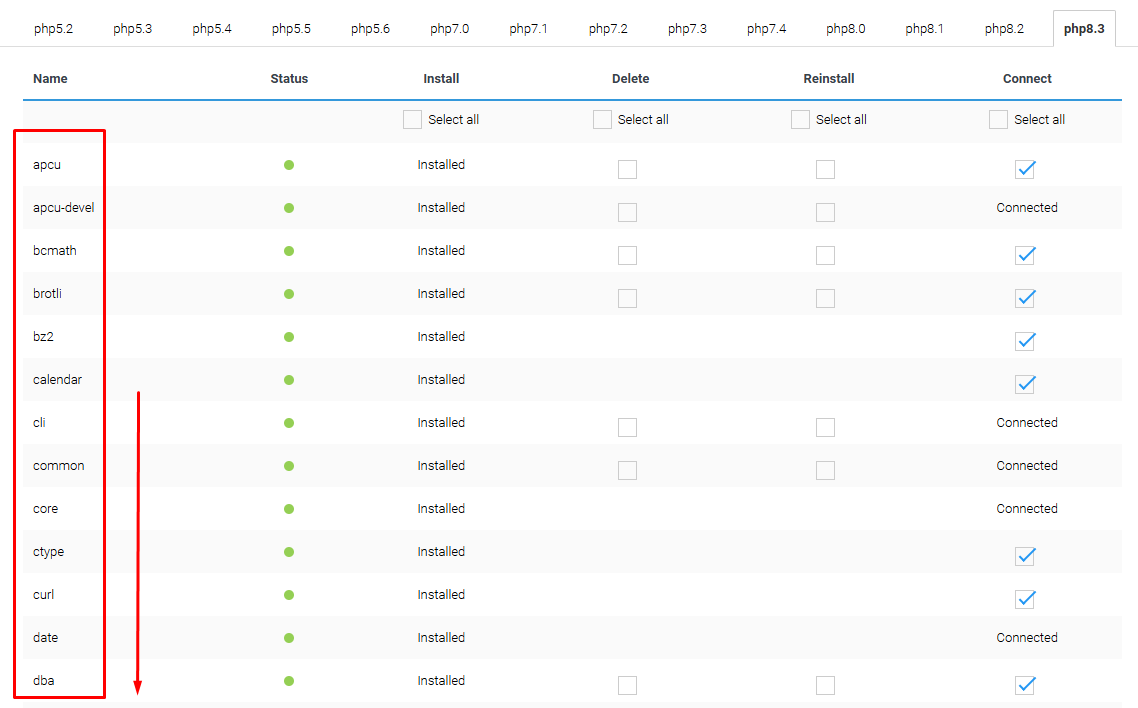Tick Reinstall checkbox for common

pyautogui.click(x=825, y=470)
